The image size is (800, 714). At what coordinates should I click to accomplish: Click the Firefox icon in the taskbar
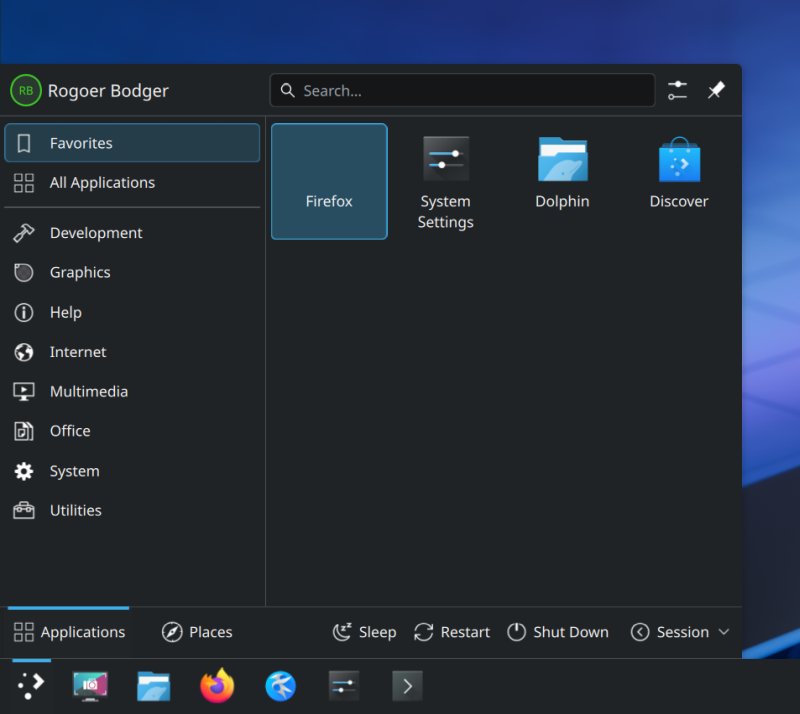click(x=217, y=686)
